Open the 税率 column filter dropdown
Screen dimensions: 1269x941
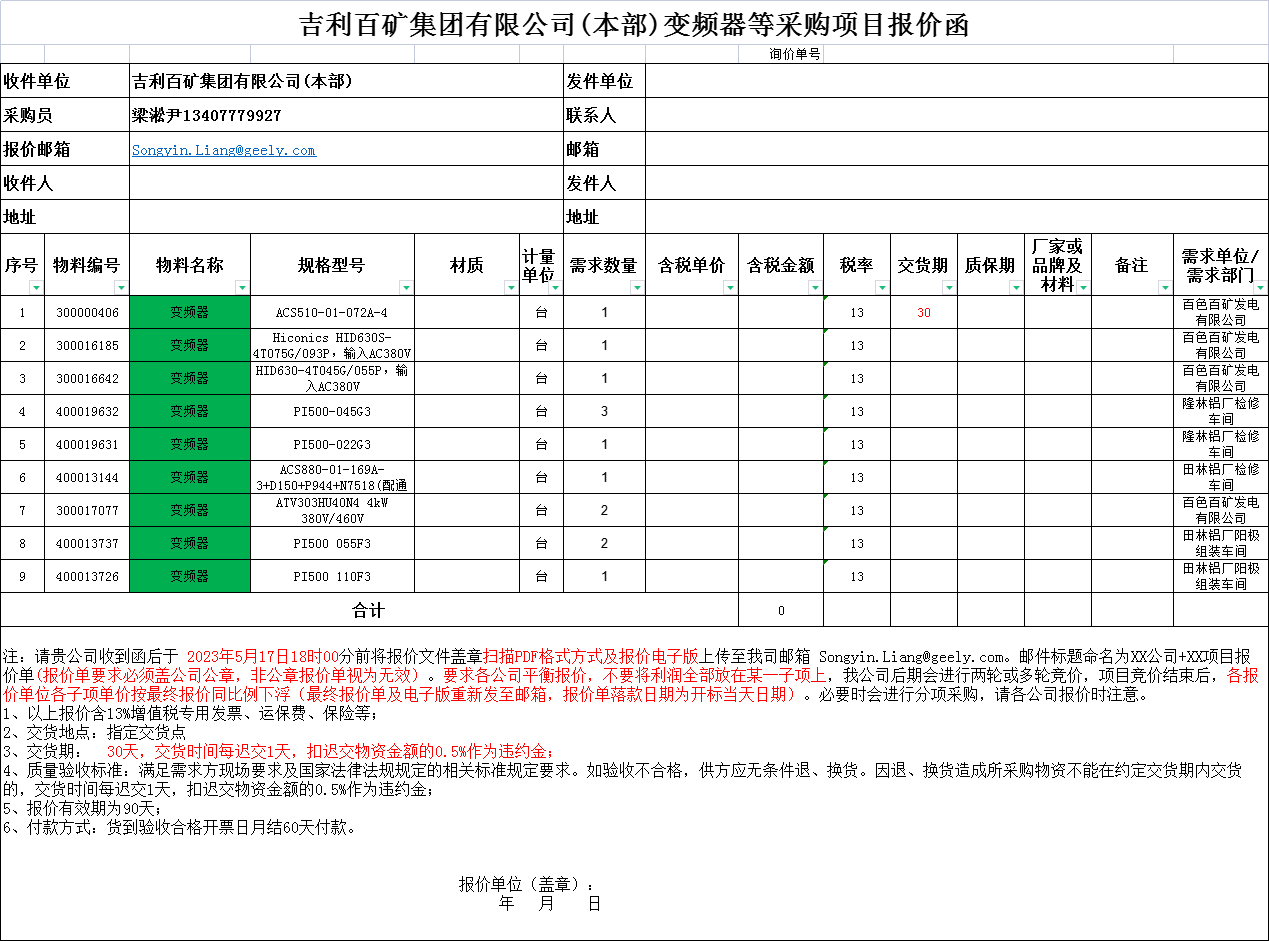[882, 288]
